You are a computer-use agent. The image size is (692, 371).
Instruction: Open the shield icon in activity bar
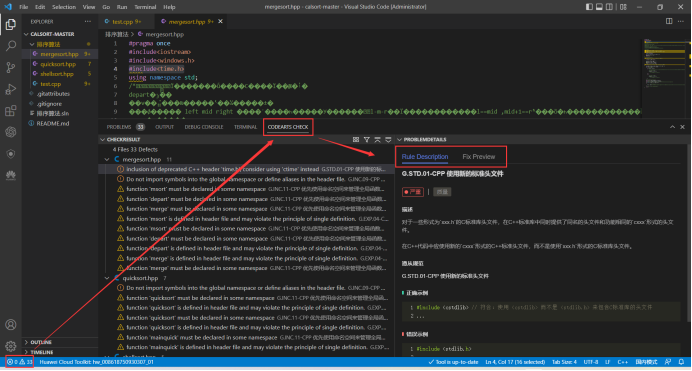click(11, 154)
